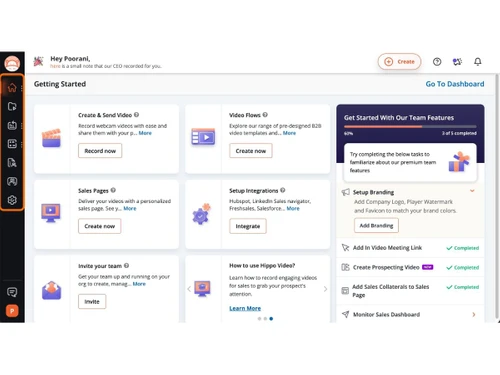
Task: Click the Getting Started heading
Action: click(60, 84)
